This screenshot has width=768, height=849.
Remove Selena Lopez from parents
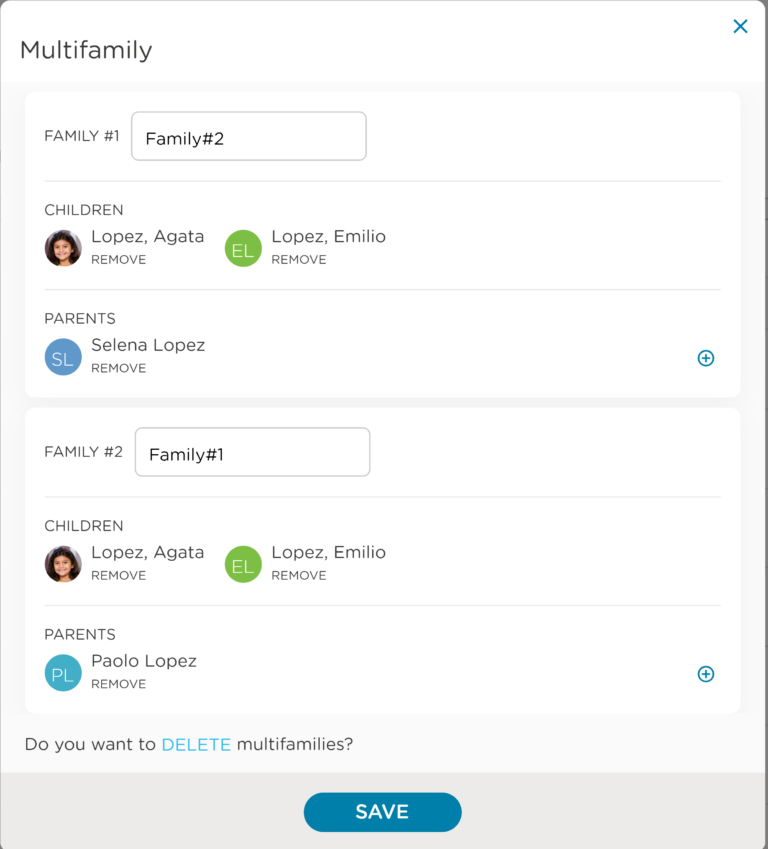click(x=118, y=369)
